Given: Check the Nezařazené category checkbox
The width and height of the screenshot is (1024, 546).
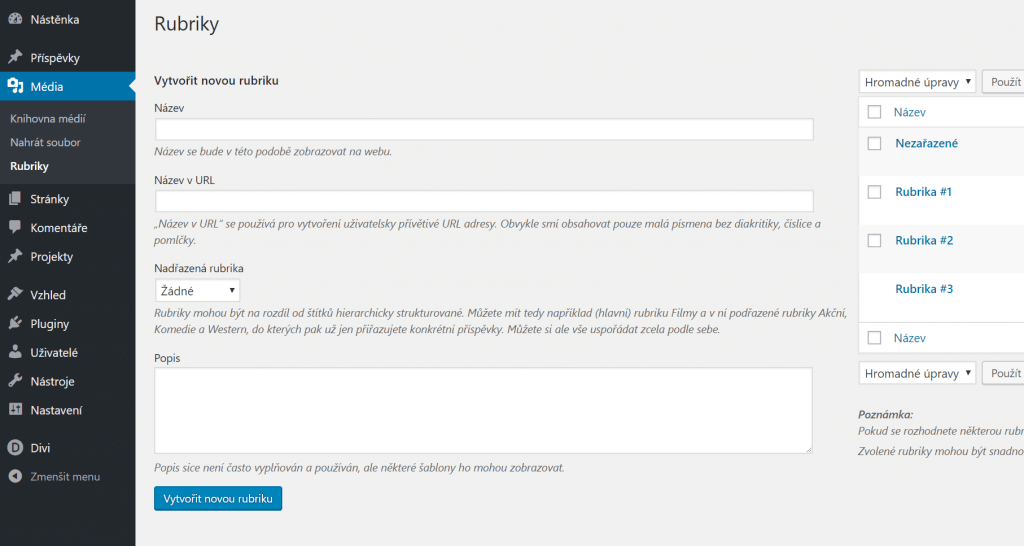Looking at the screenshot, I should pos(874,144).
